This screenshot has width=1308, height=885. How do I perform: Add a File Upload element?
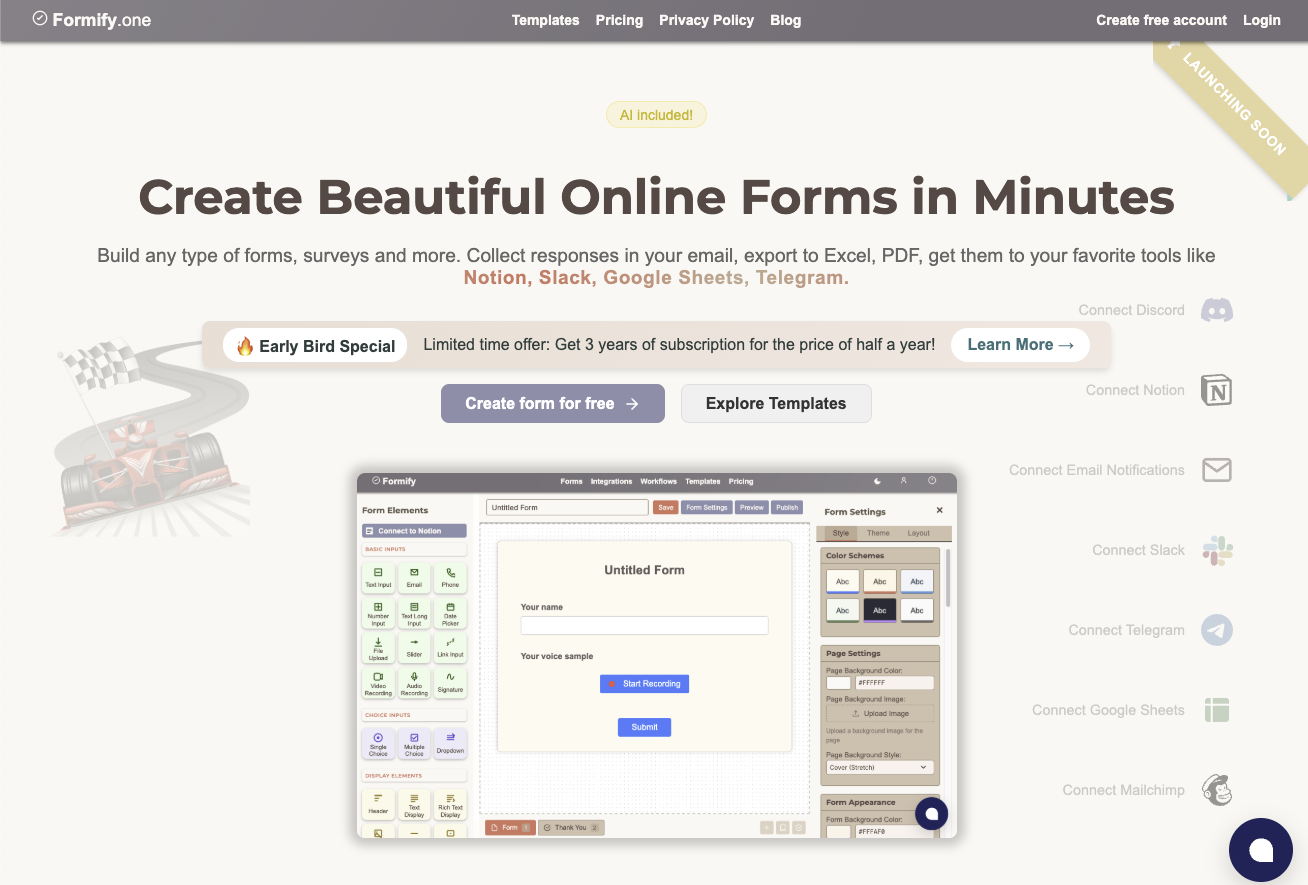pyautogui.click(x=378, y=647)
